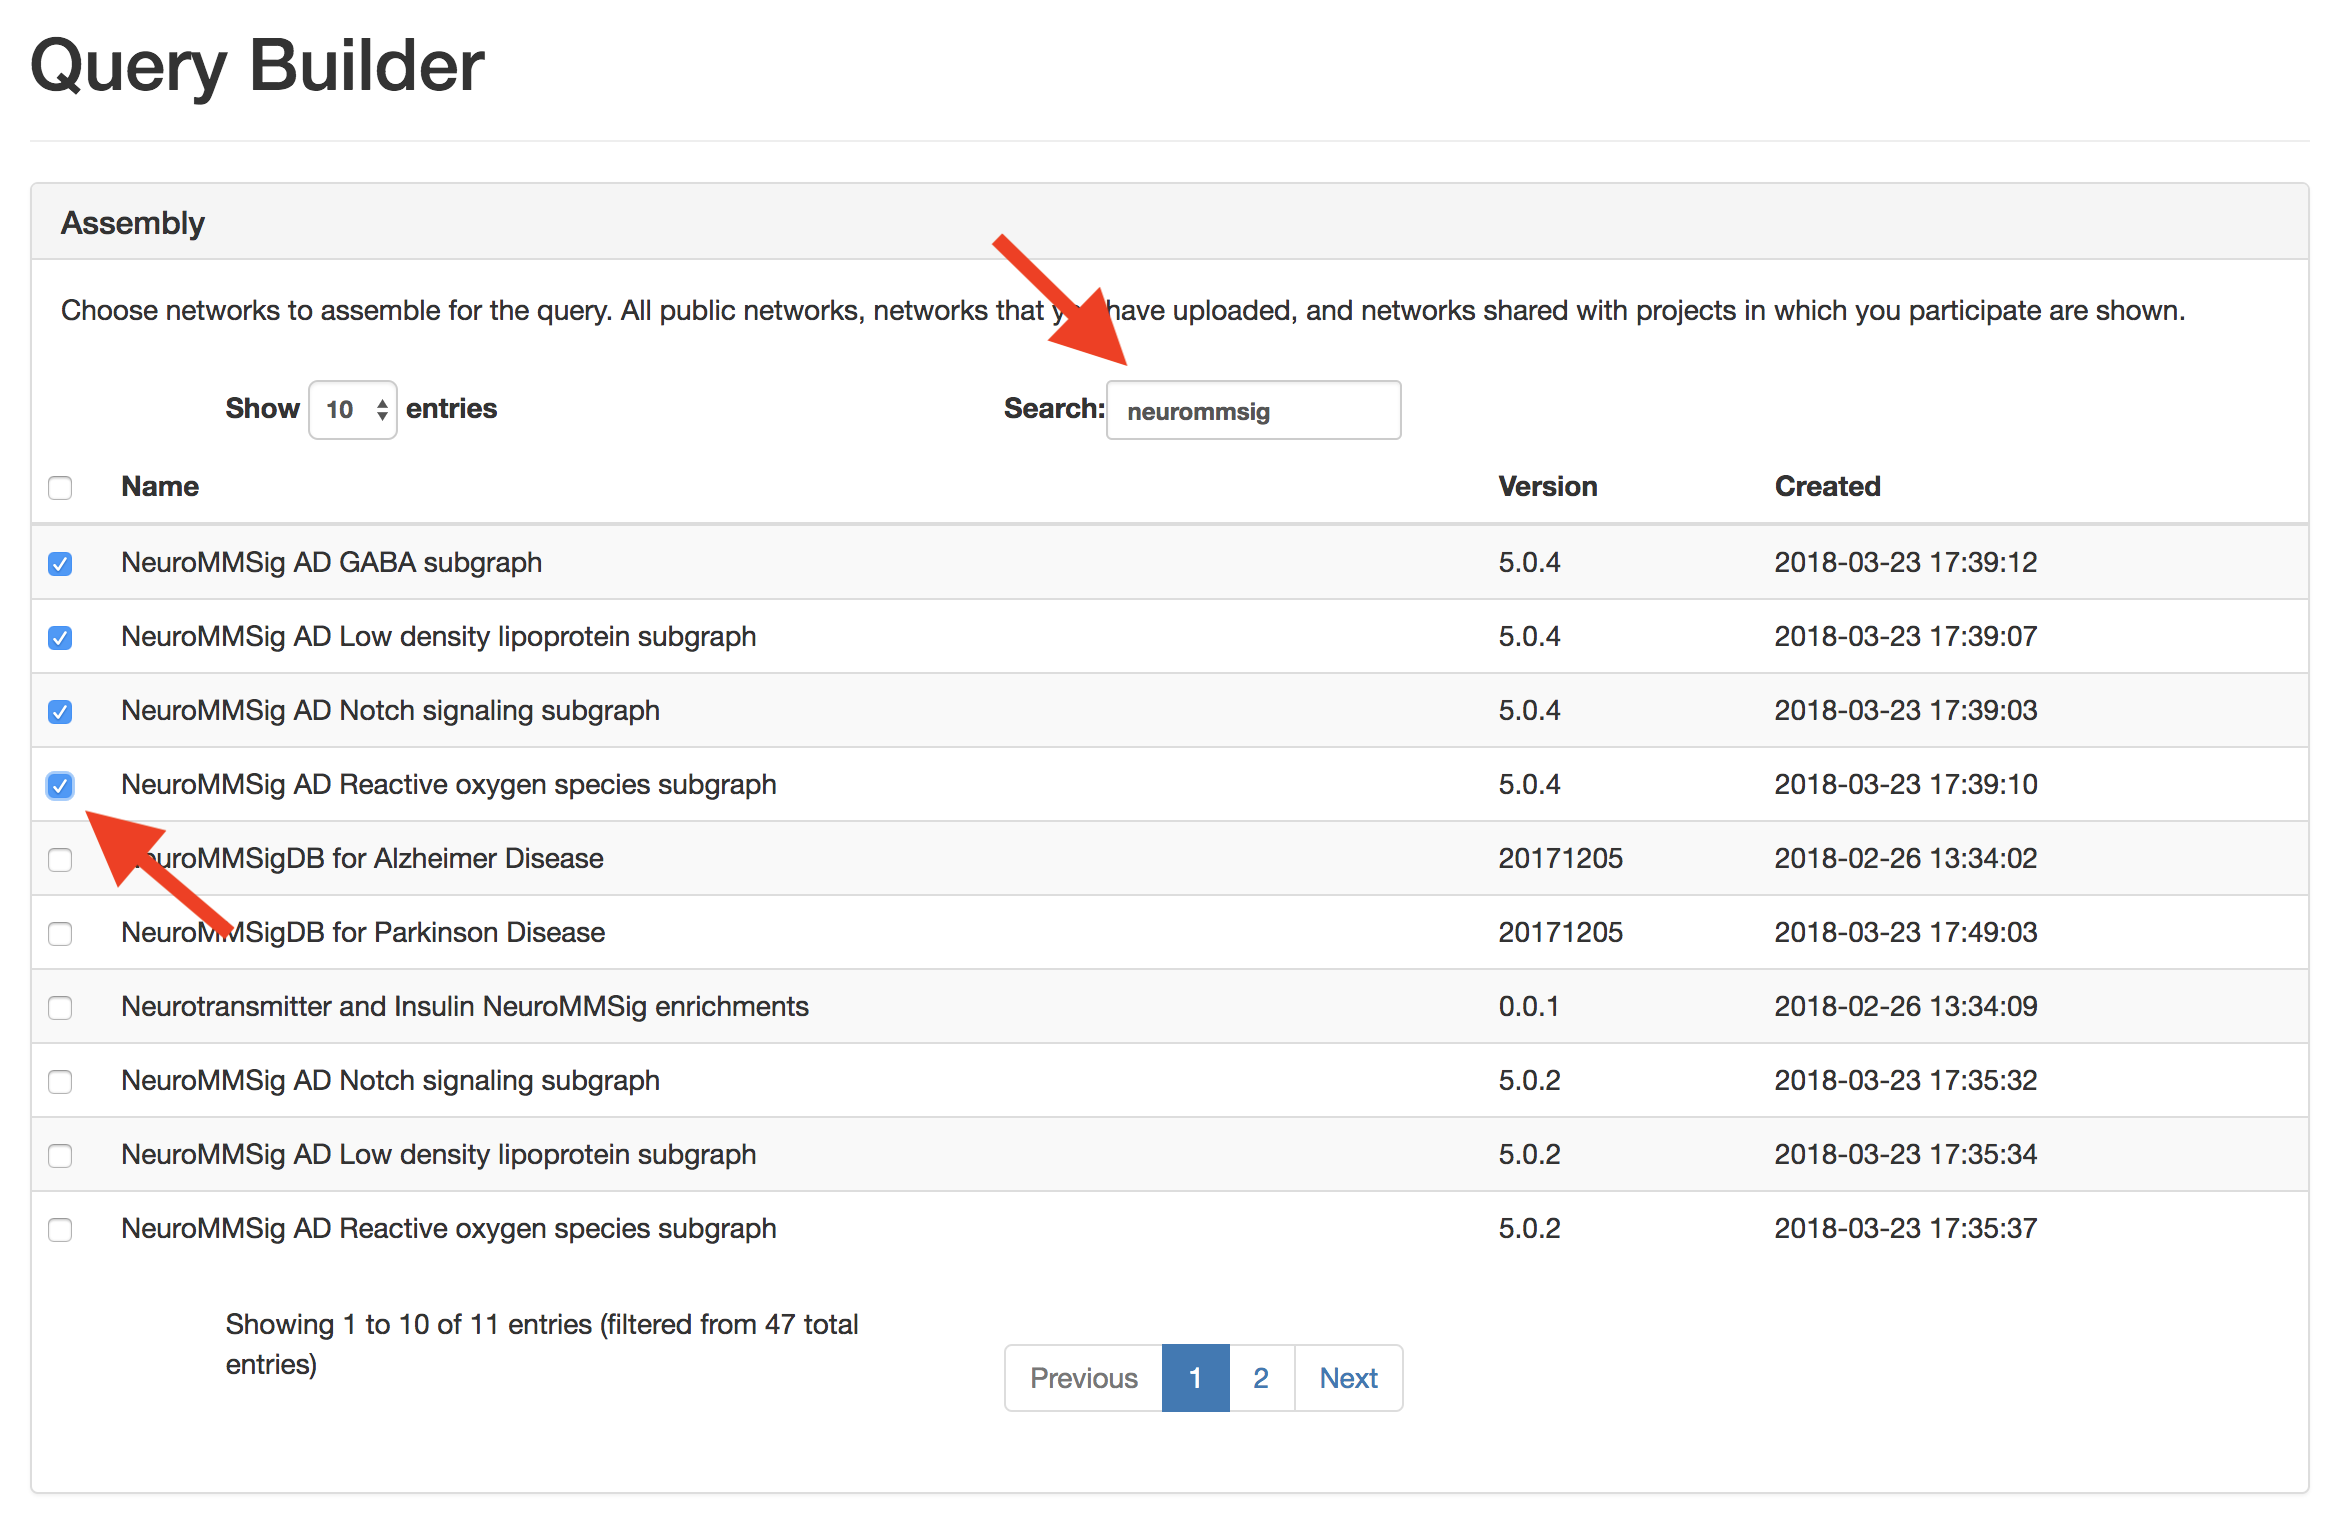Viewport: 2338px width, 1518px height.
Task: Open page 2 of the table
Action: click(x=1260, y=1378)
